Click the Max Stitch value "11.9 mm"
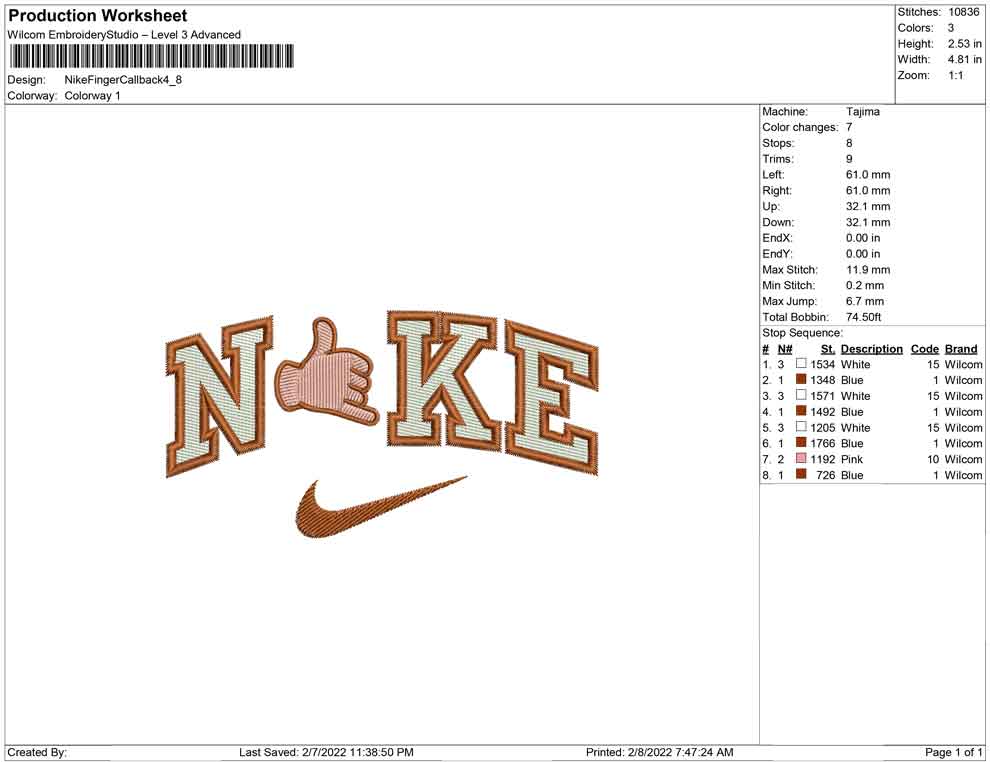 point(868,269)
